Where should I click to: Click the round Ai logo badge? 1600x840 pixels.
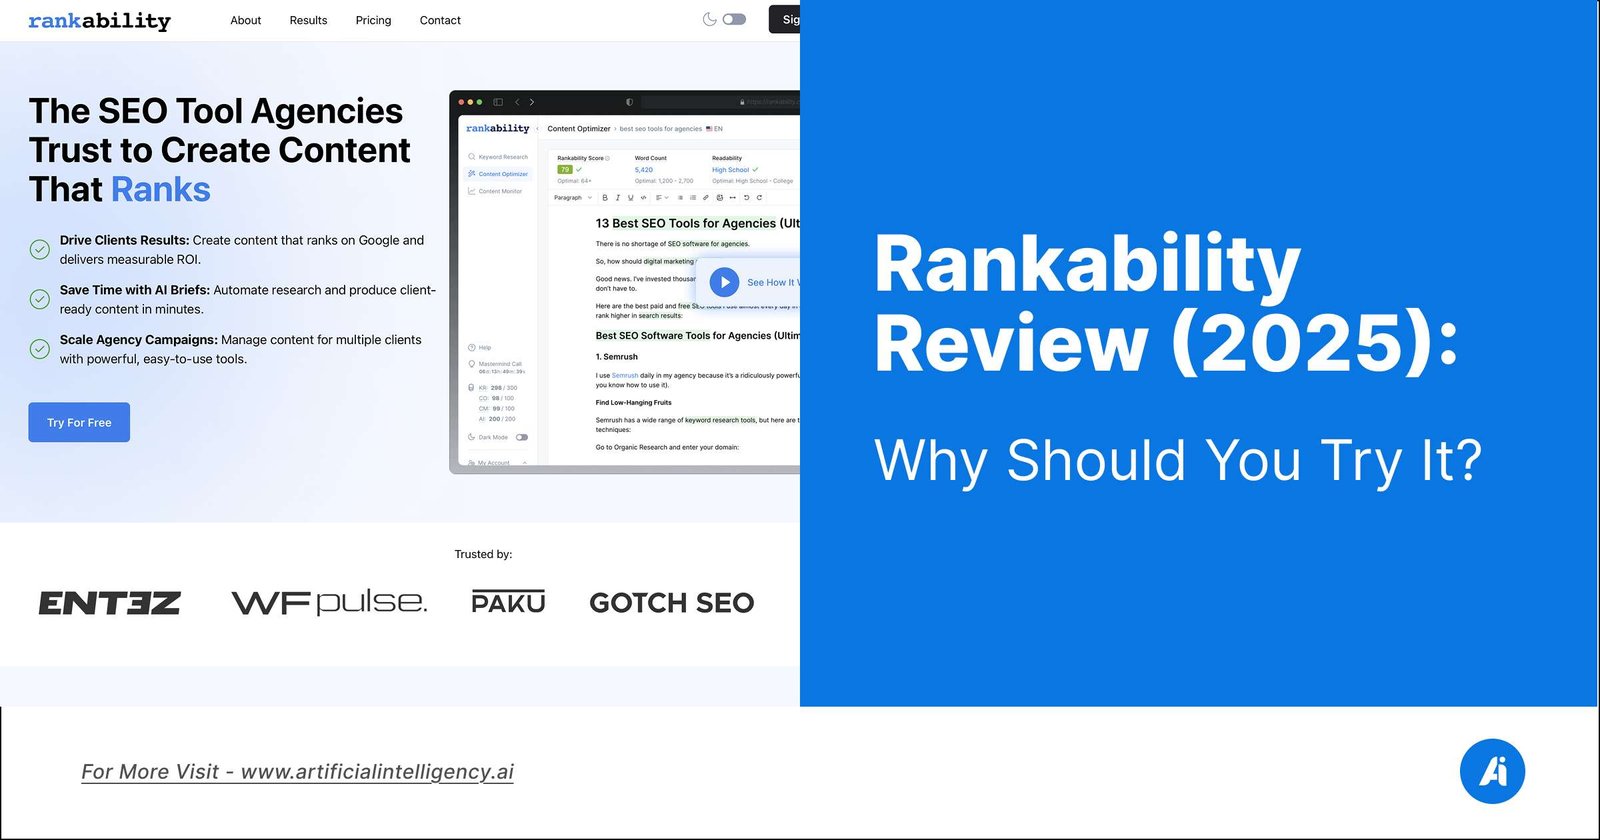1492,771
